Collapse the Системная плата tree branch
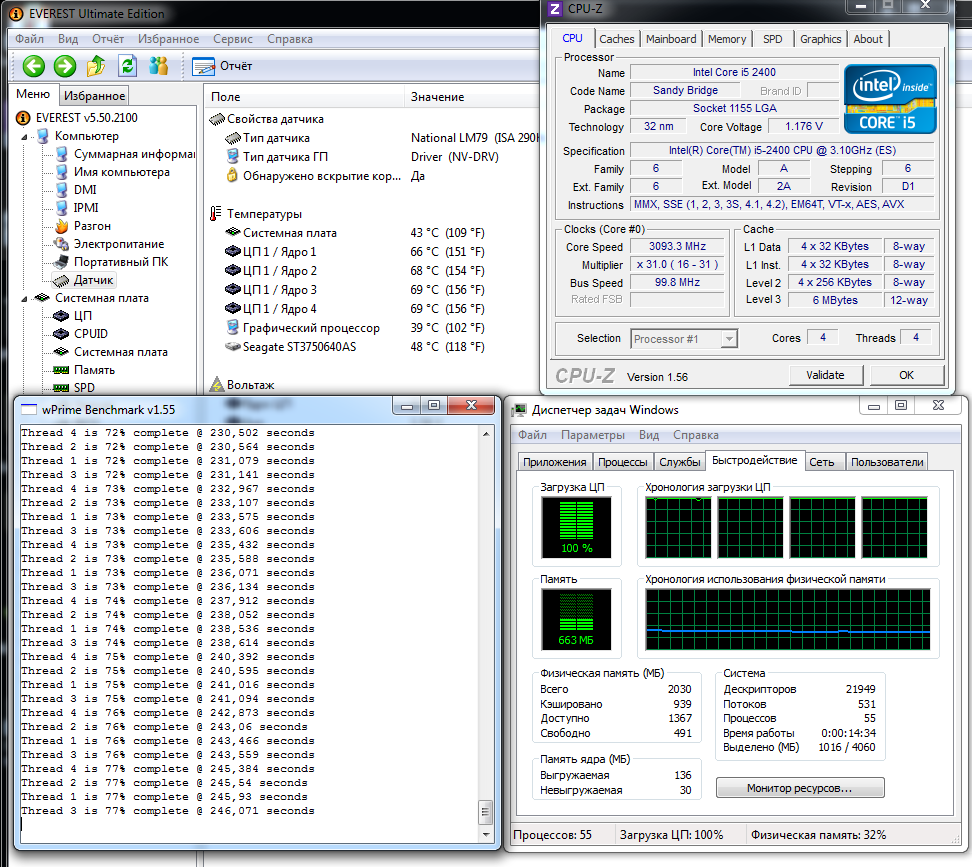Screen dimensions: 977x867 pos(26,298)
